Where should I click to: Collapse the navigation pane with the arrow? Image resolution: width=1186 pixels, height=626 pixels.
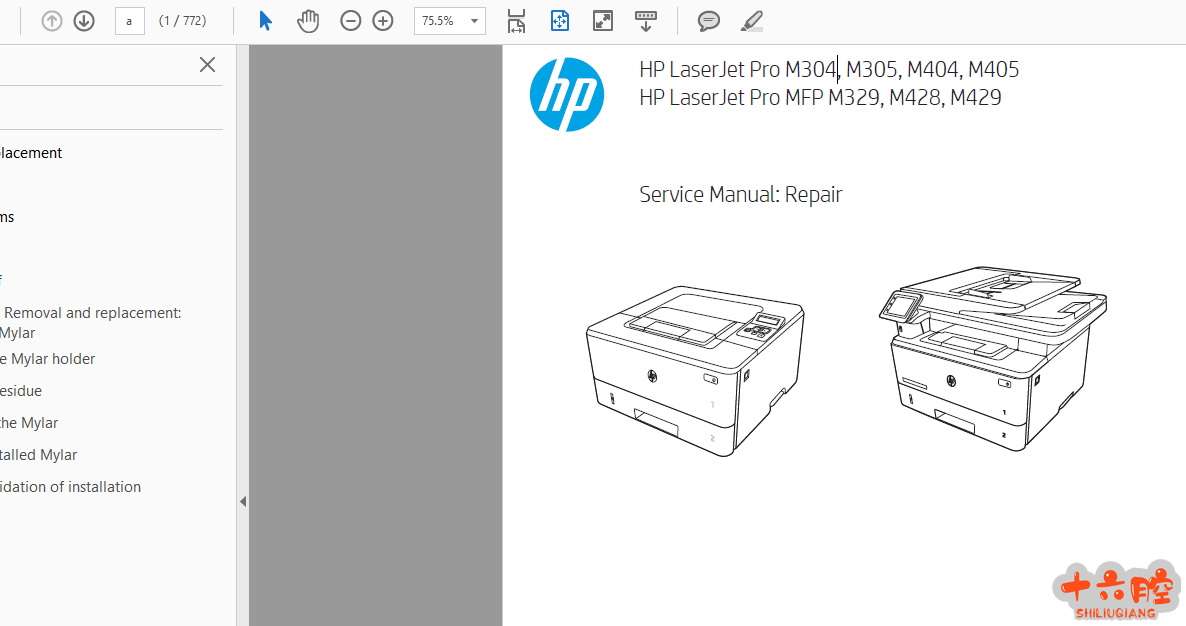[243, 502]
